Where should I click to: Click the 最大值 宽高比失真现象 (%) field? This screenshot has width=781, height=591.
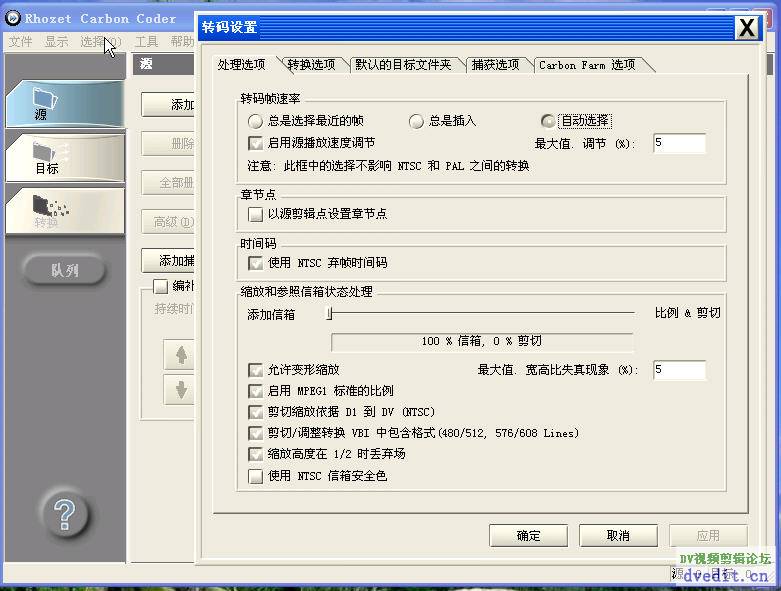click(x=679, y=370)
